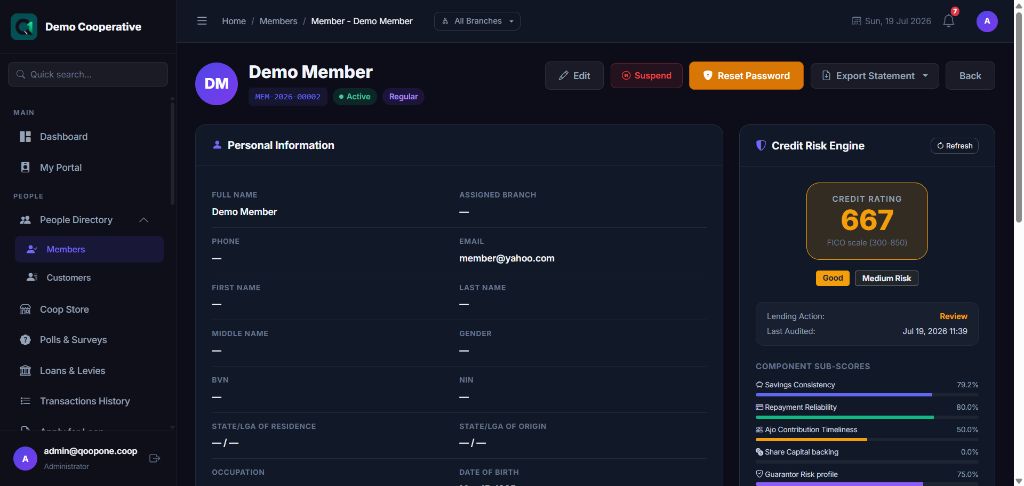1024x486 pixels.
Task: Refresh the Credit Risk Engine
Action: click(x=954, y=146)
